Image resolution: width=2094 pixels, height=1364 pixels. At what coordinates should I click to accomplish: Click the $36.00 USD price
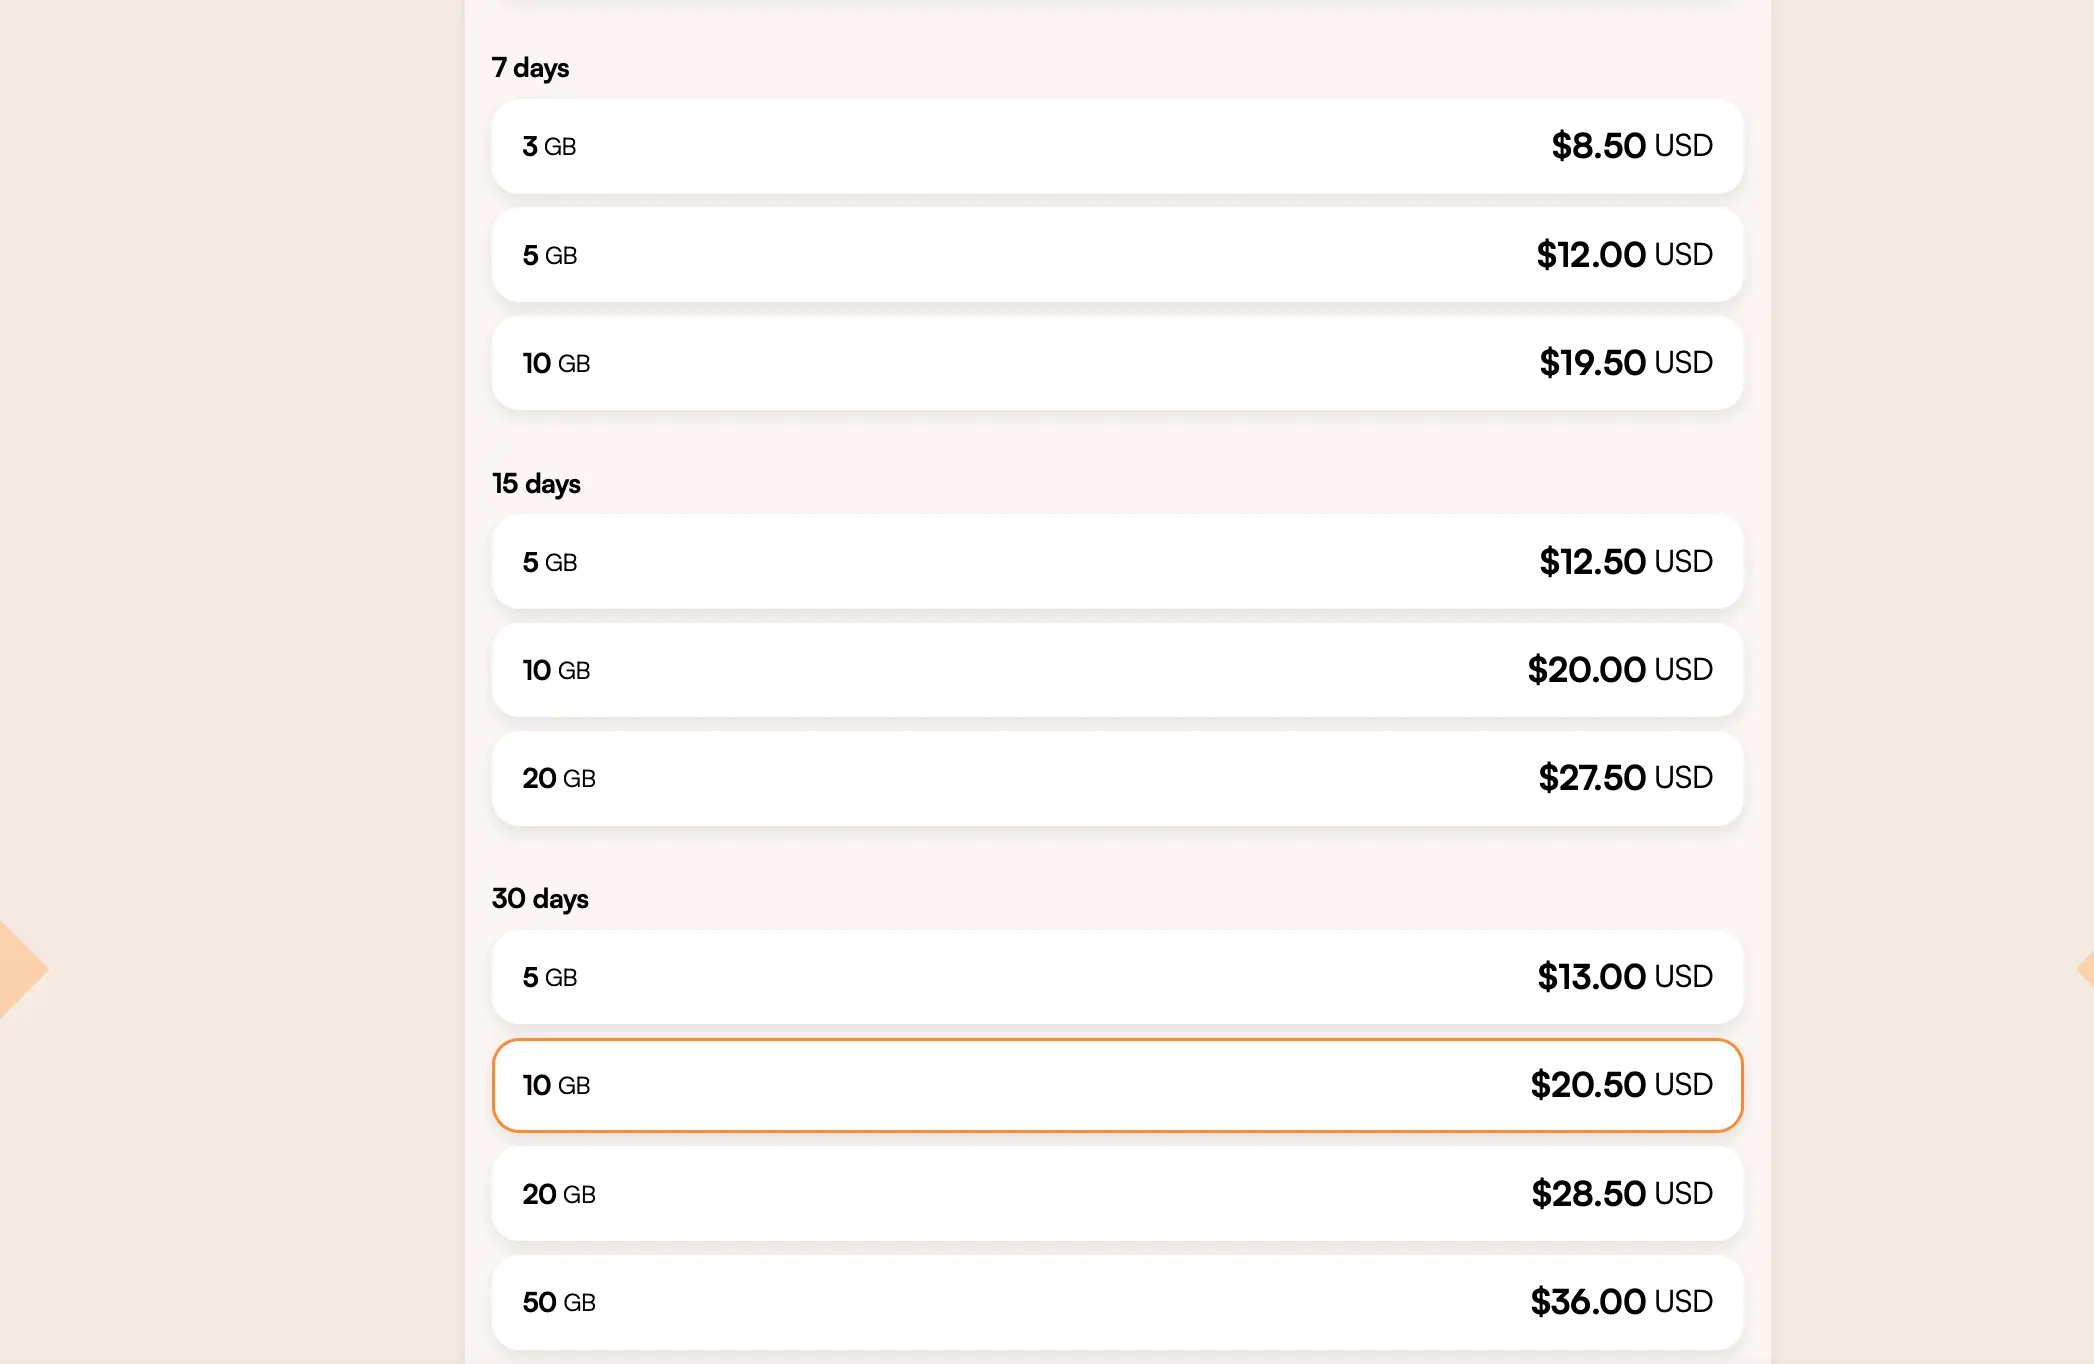coord(1622,1302)
